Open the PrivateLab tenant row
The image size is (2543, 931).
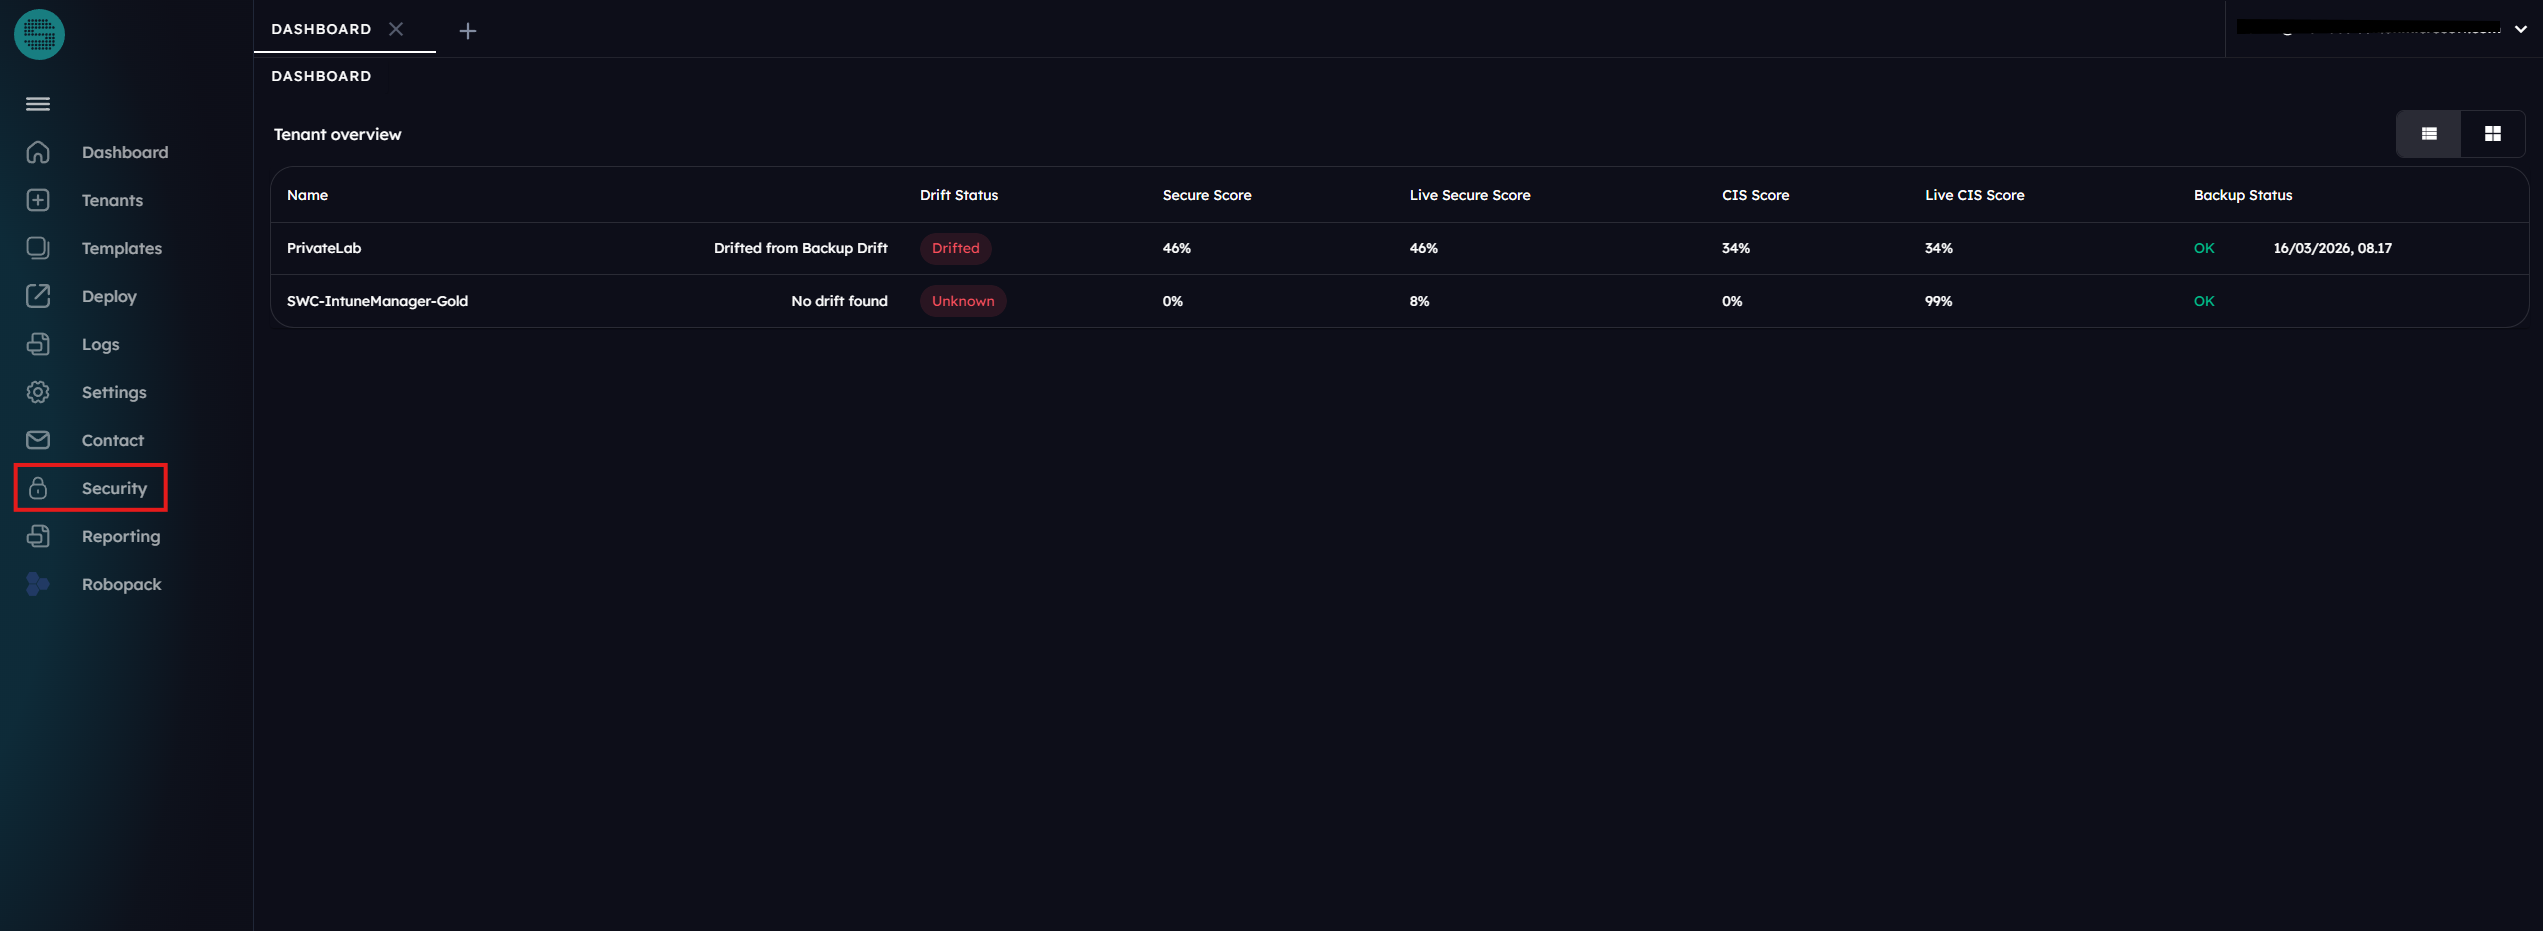(324, 248)
